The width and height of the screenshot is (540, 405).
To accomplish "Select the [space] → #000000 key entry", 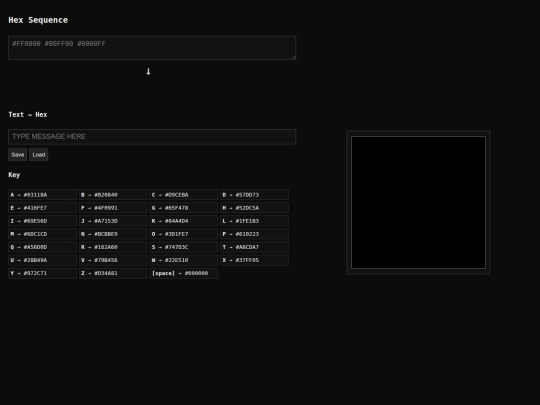I will [x=184, y=273].
